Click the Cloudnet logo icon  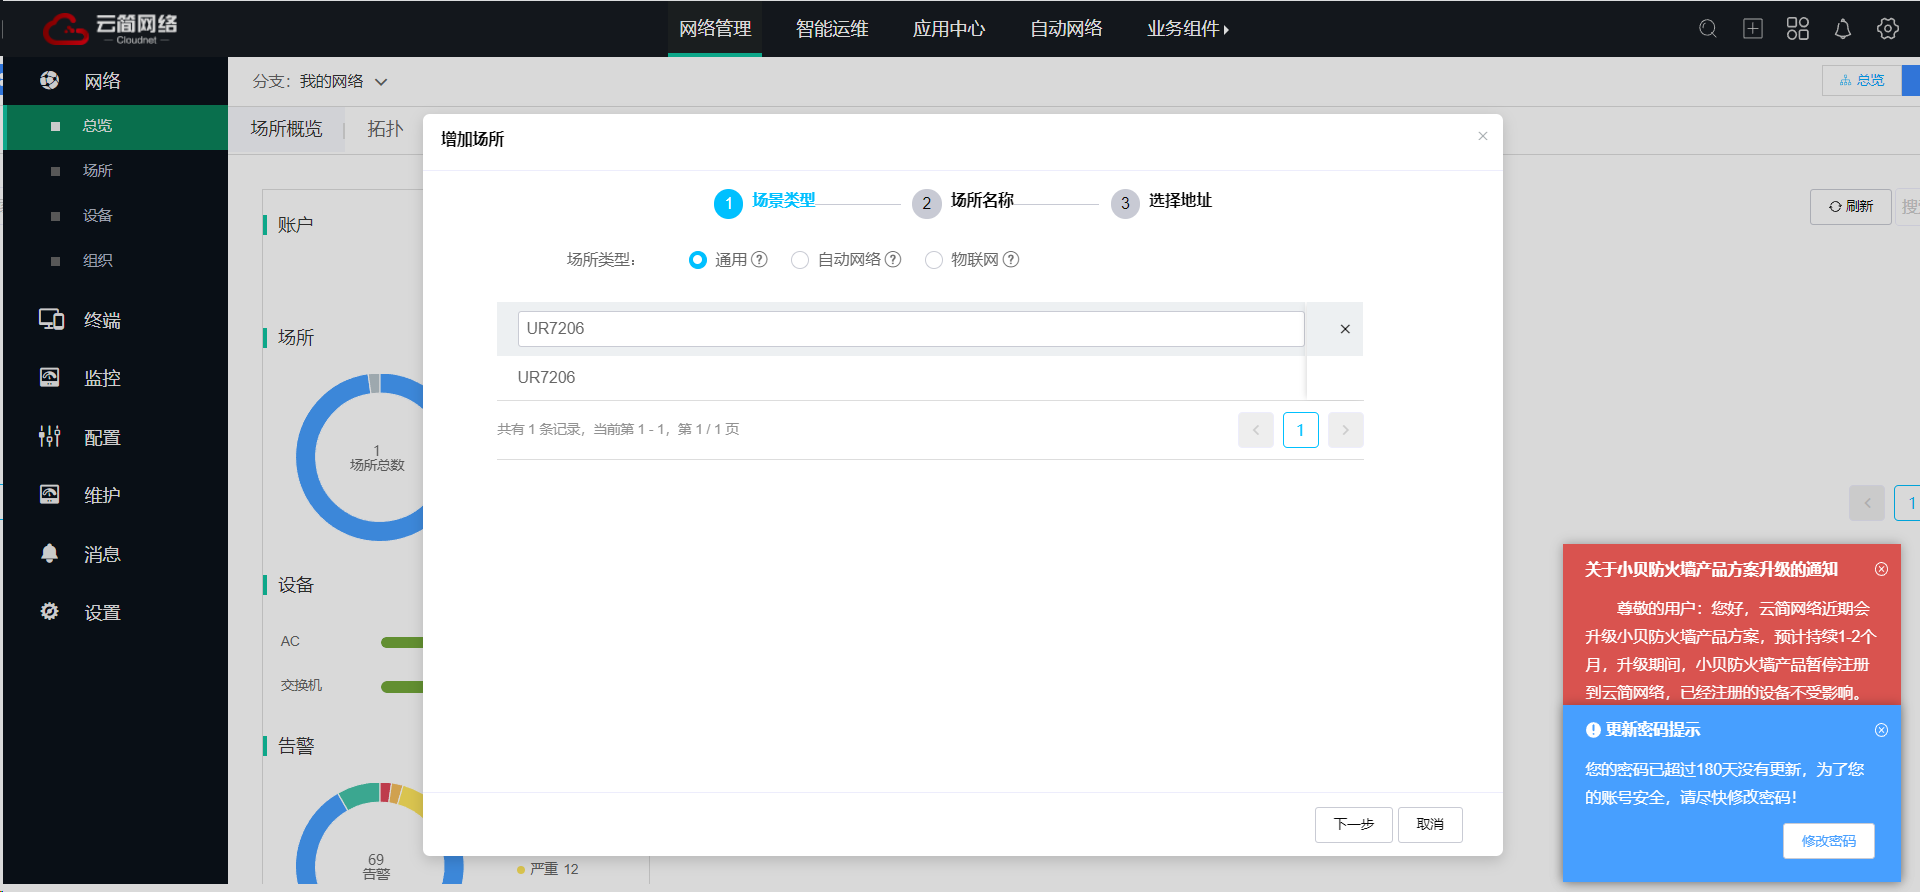tap(66, 29)
